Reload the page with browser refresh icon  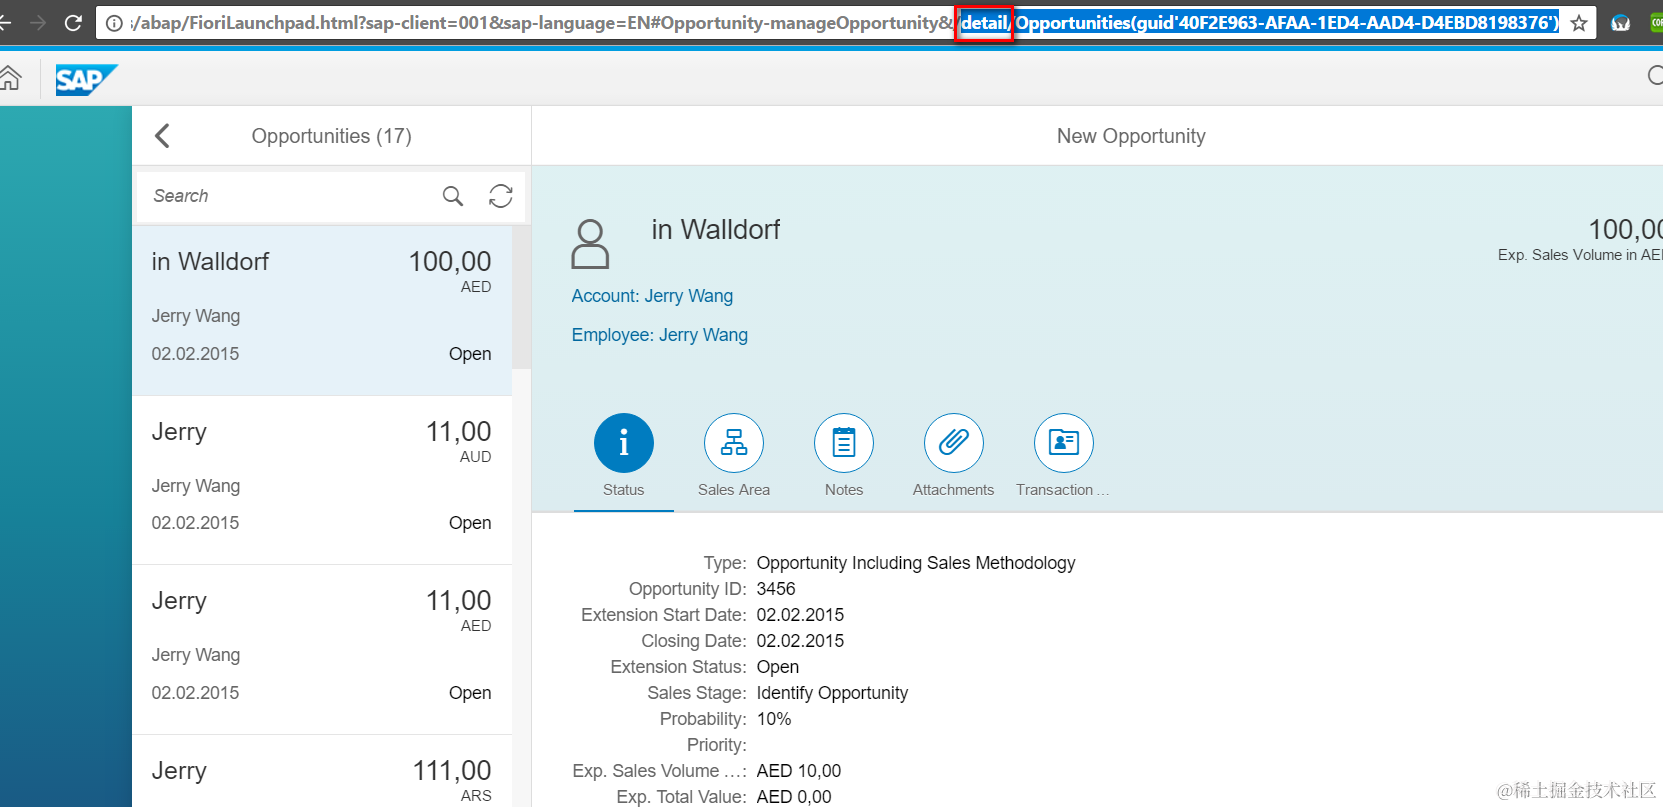[73, 22]
